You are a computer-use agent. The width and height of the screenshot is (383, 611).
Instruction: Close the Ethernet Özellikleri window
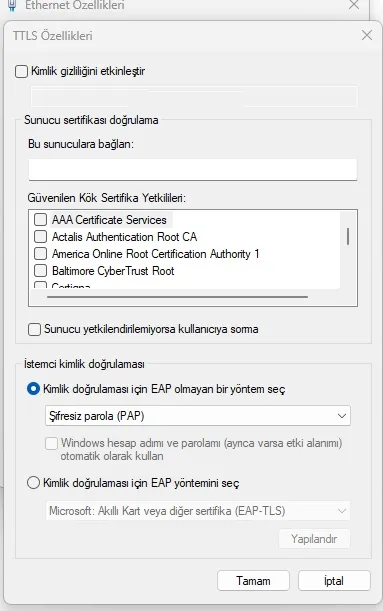354,5
